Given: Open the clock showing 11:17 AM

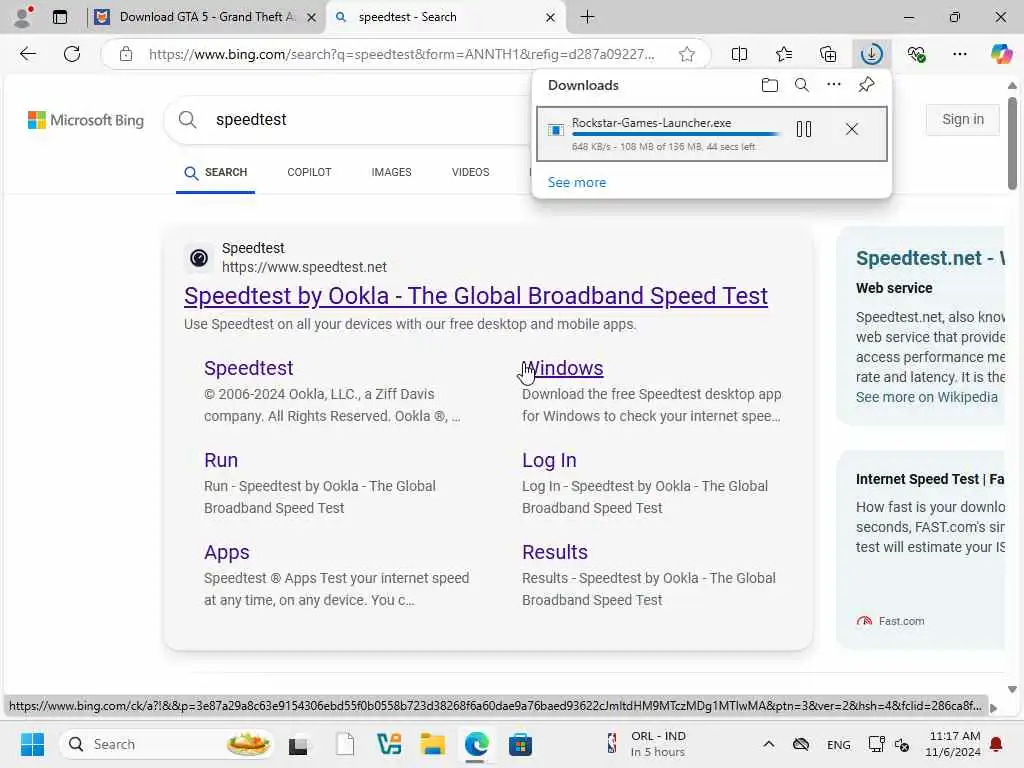Looking at the screenshot, I should (953, 744).
